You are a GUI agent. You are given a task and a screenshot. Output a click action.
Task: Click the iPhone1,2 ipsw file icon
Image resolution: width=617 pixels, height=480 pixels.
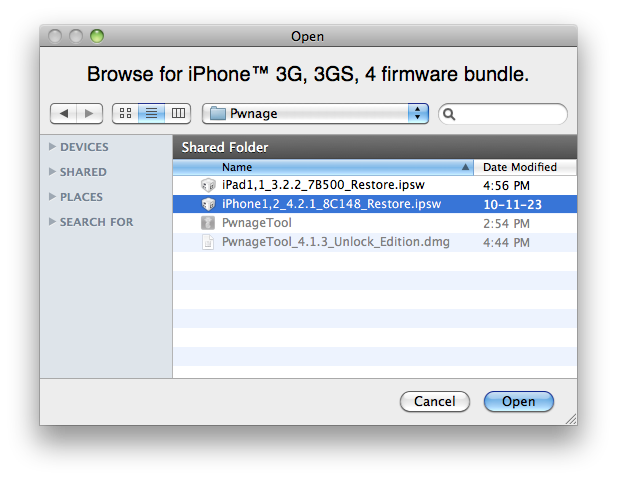(208, 204)
